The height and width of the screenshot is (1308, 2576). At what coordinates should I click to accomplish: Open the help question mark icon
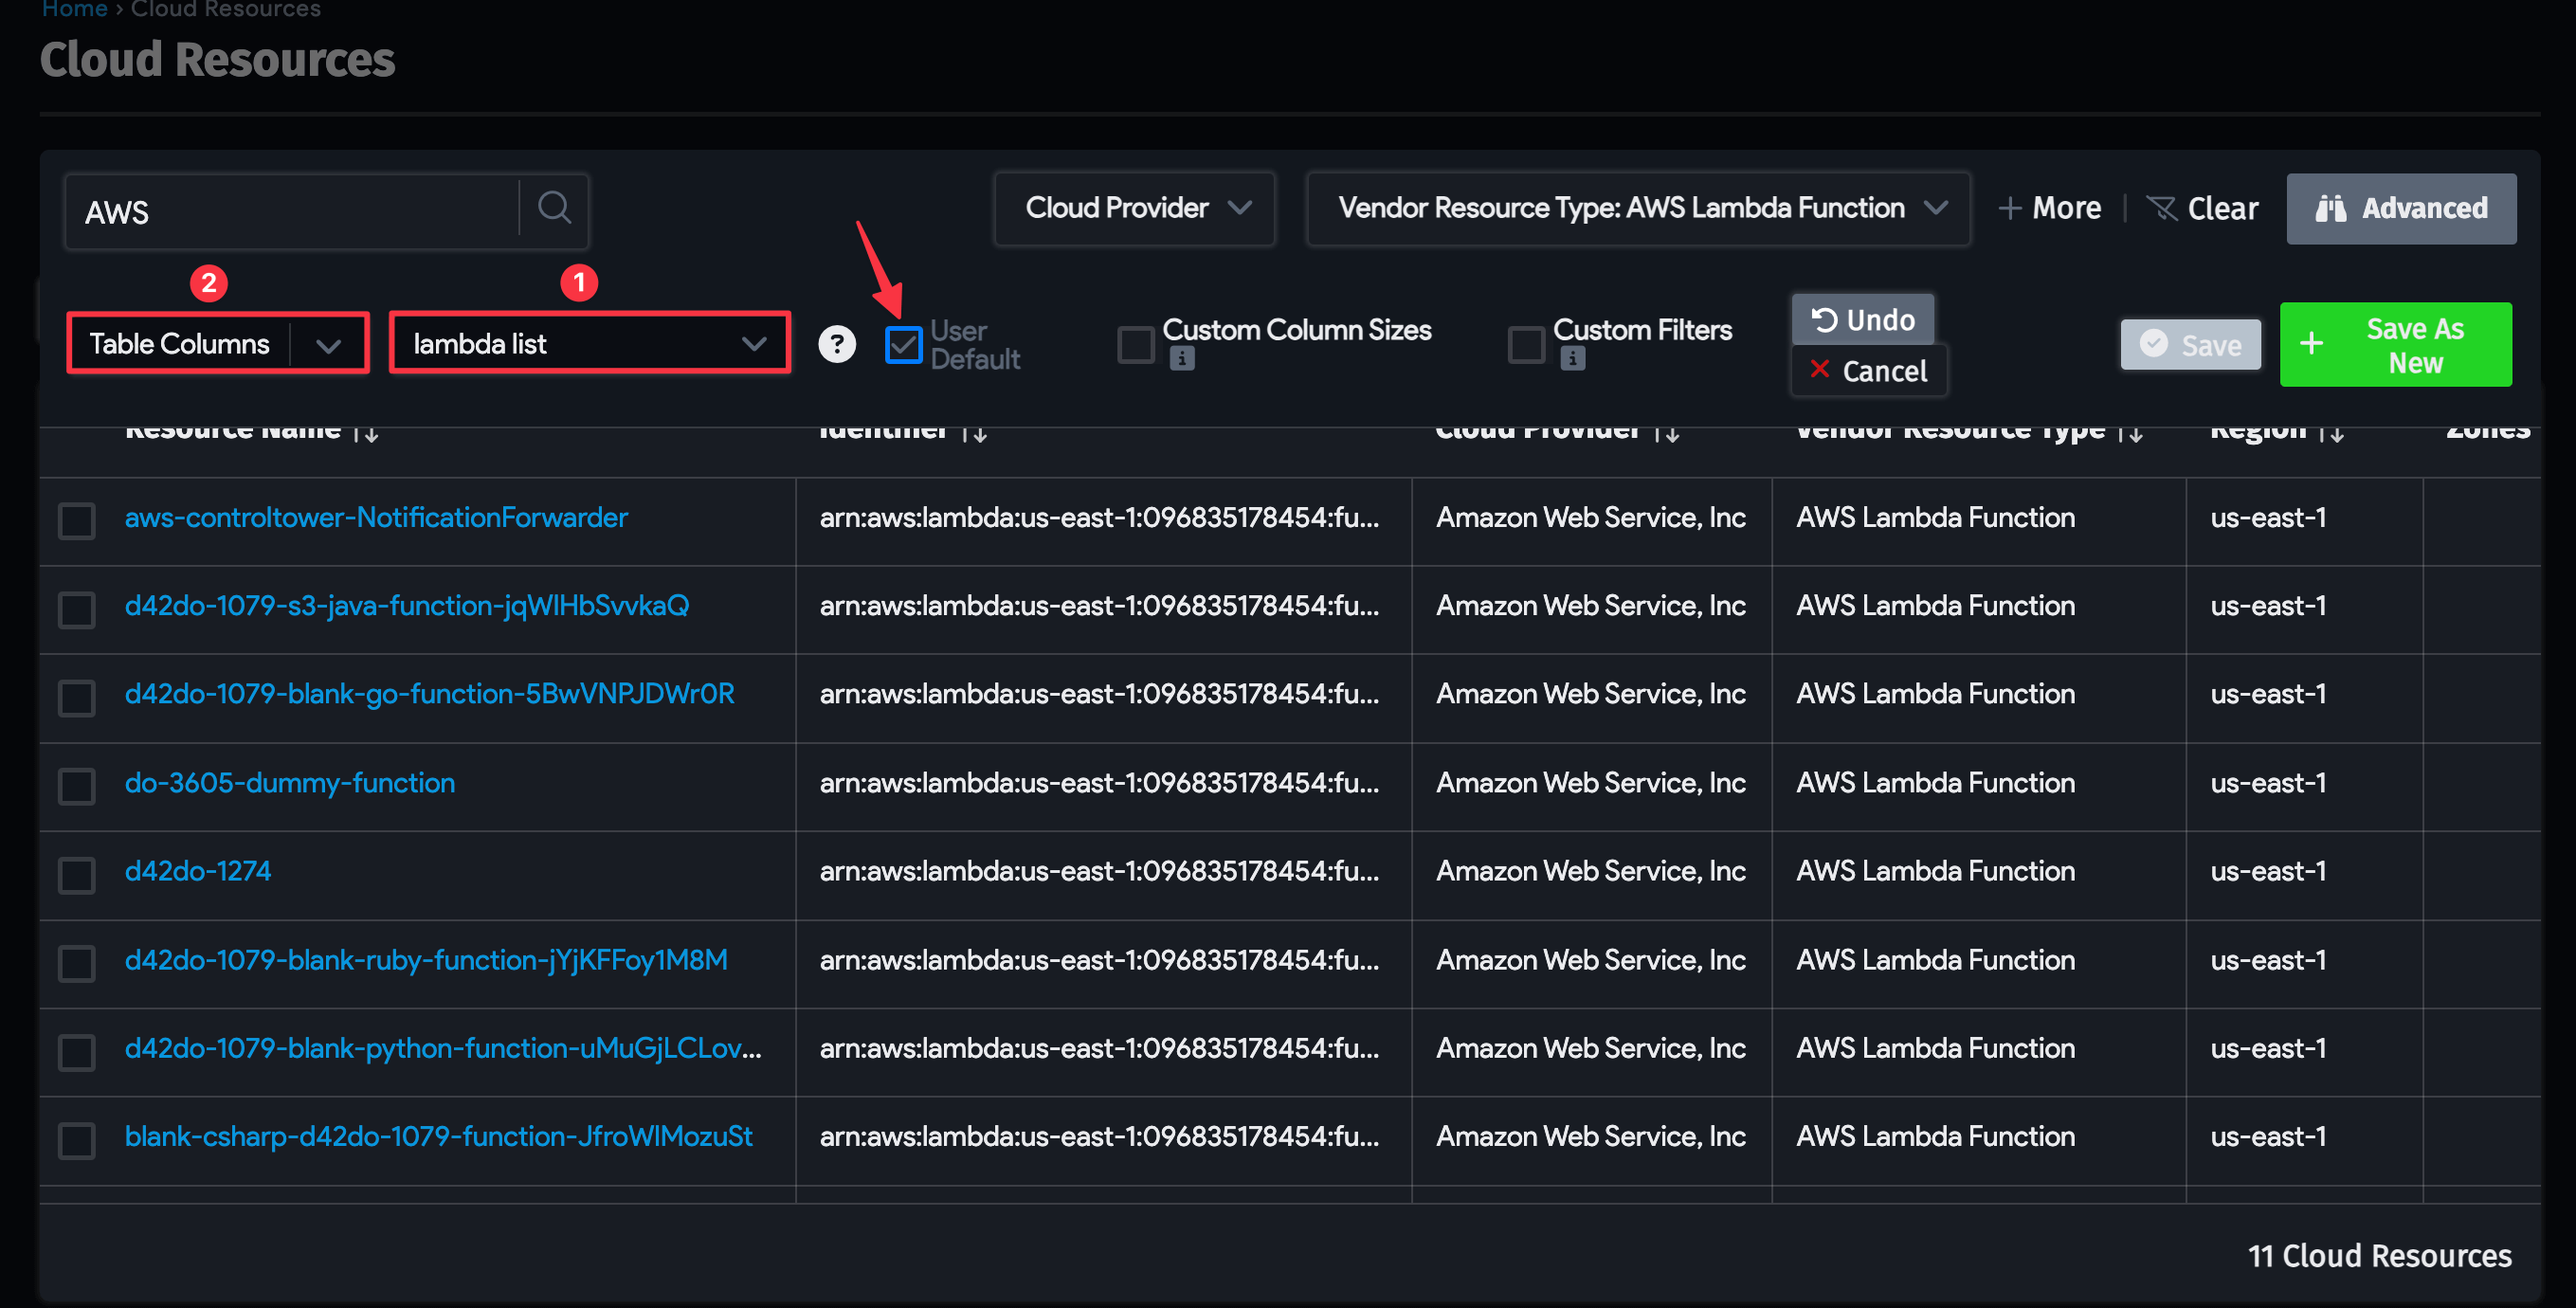coord(837,344)
